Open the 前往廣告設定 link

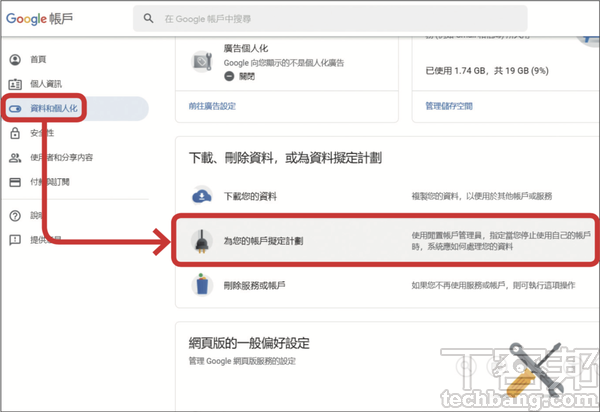212,106
